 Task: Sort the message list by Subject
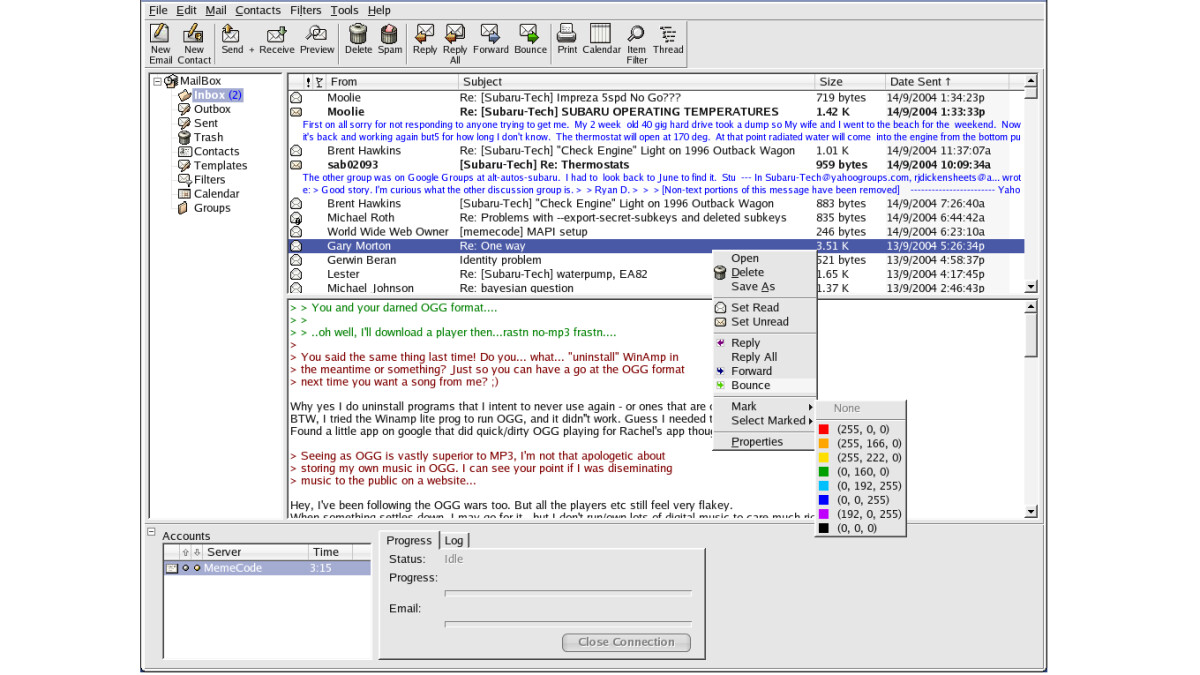(x=637, y=82)
